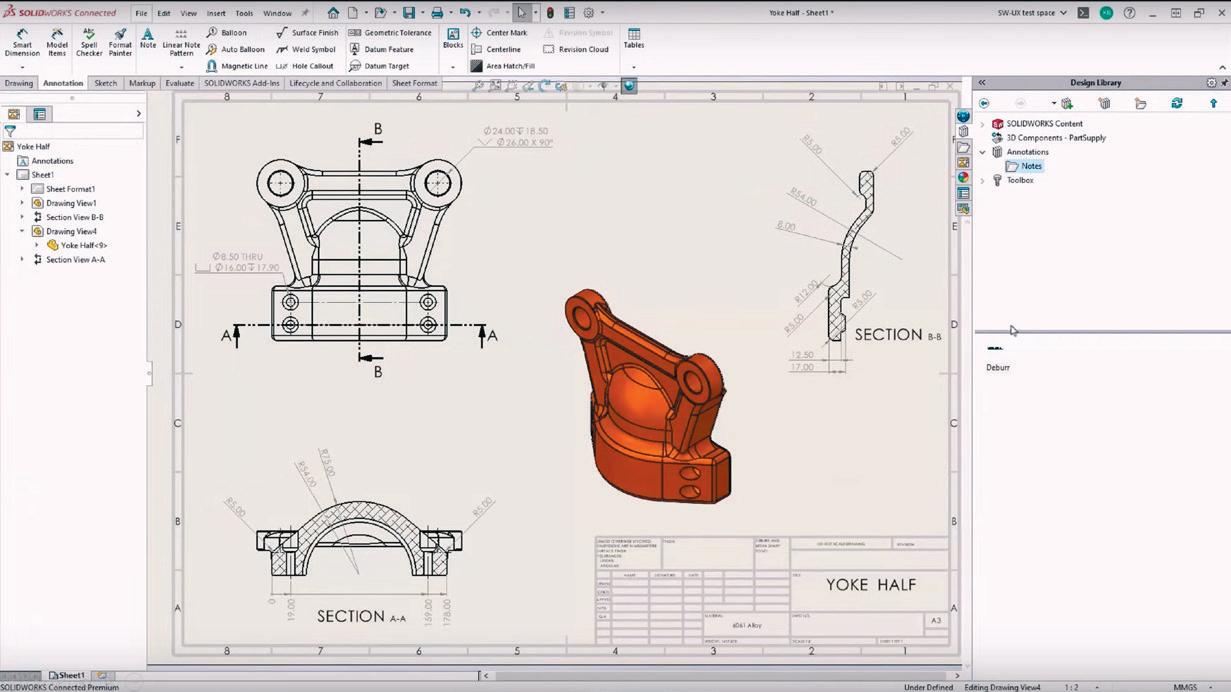Expand Section View A-A node
Screen dimensions: 1231x692
click(23, 259)
